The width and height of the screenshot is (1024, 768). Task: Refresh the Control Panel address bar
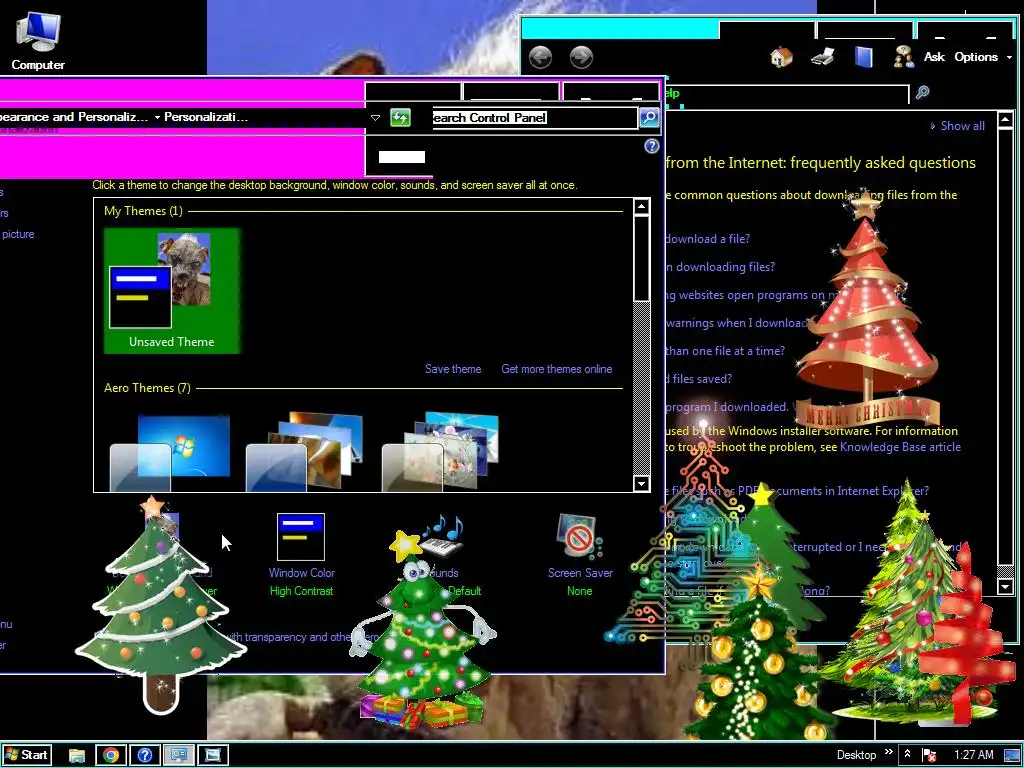(x=400, y=118)
